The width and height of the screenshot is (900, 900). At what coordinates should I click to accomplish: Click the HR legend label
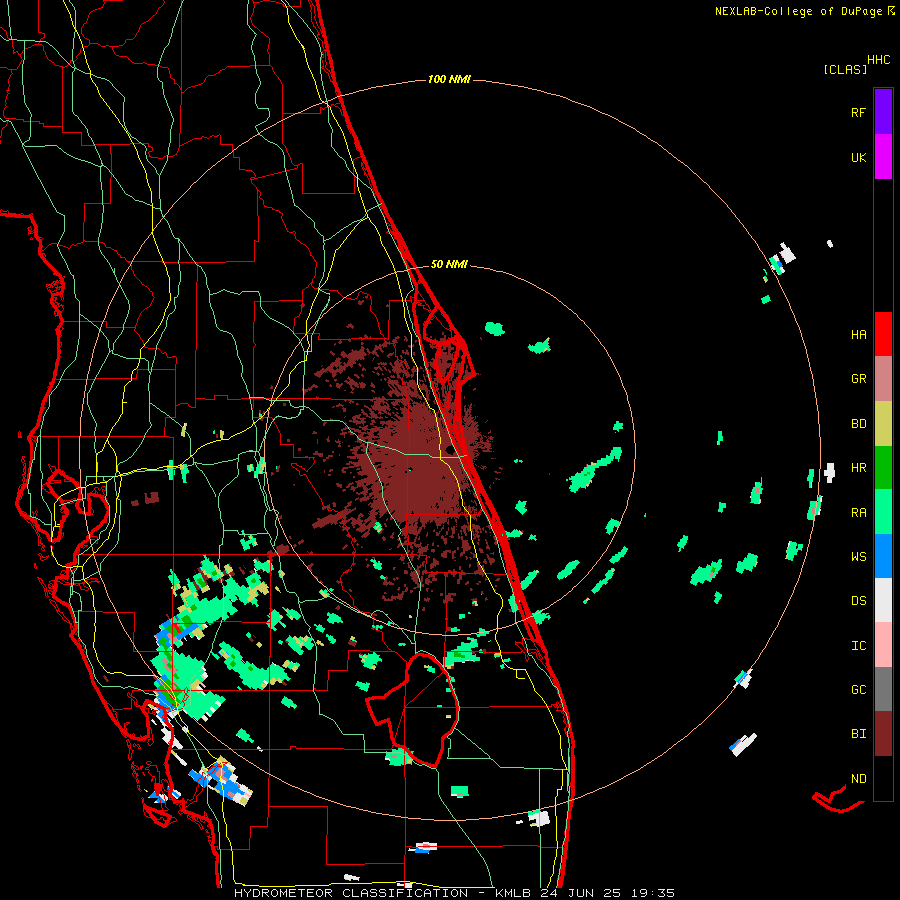coord(858,468)
